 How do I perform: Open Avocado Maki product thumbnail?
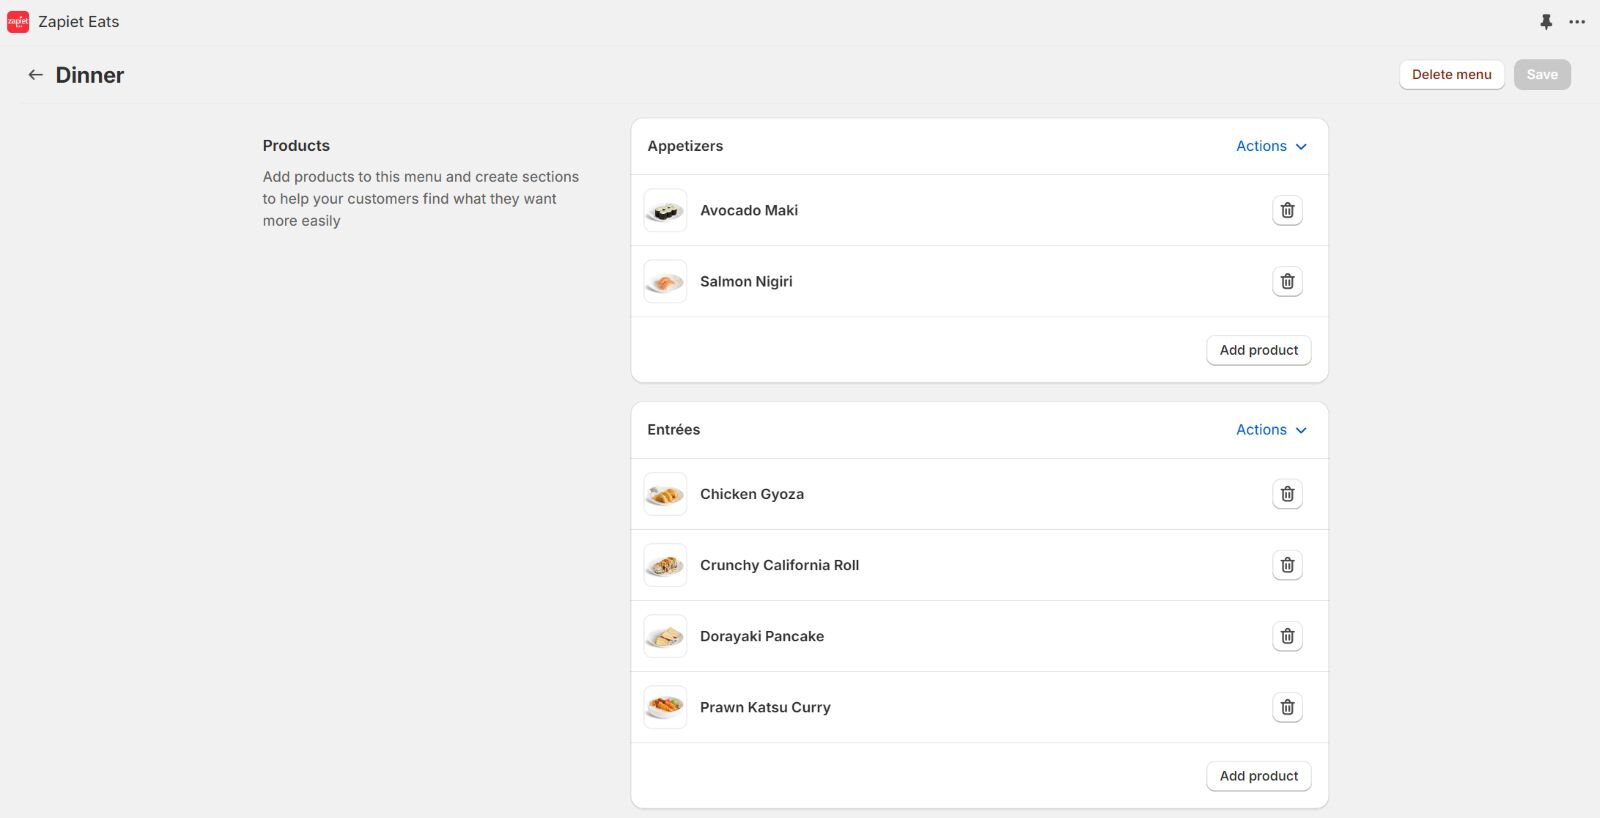point(665,210)
